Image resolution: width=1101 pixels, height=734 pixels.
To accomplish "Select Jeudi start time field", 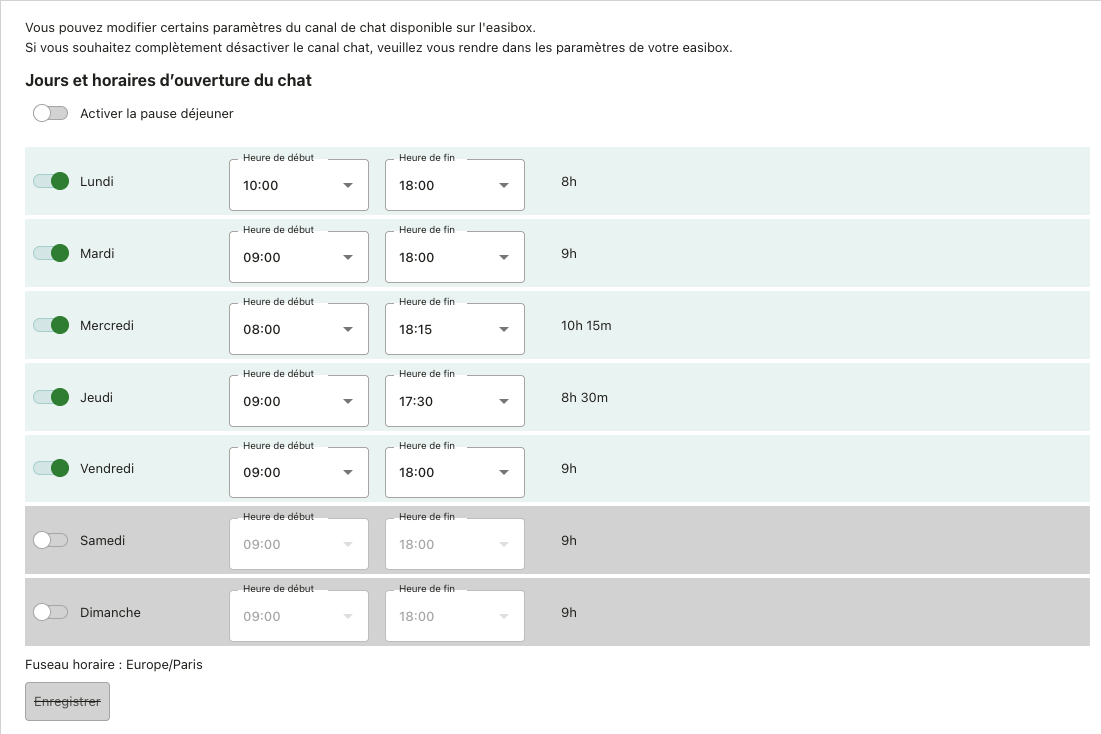I will point(298,401).
